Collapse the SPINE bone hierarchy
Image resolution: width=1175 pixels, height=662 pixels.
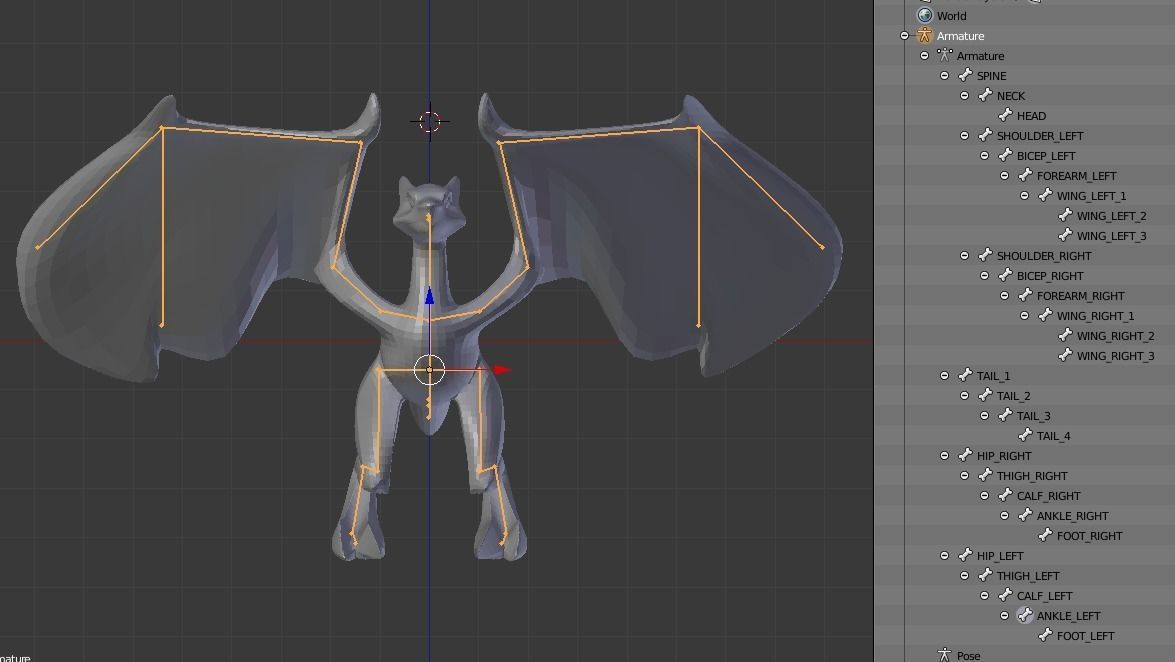[x=945, y=76]
